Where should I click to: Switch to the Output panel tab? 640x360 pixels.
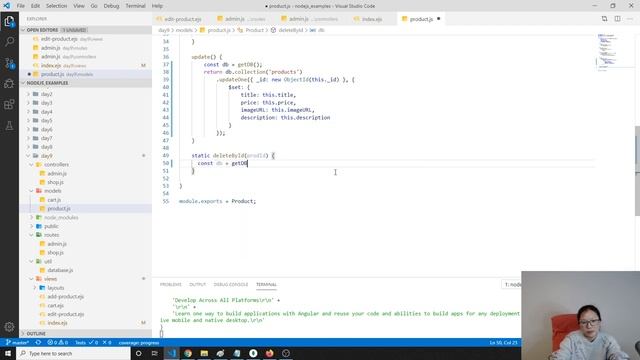[198, 284]
